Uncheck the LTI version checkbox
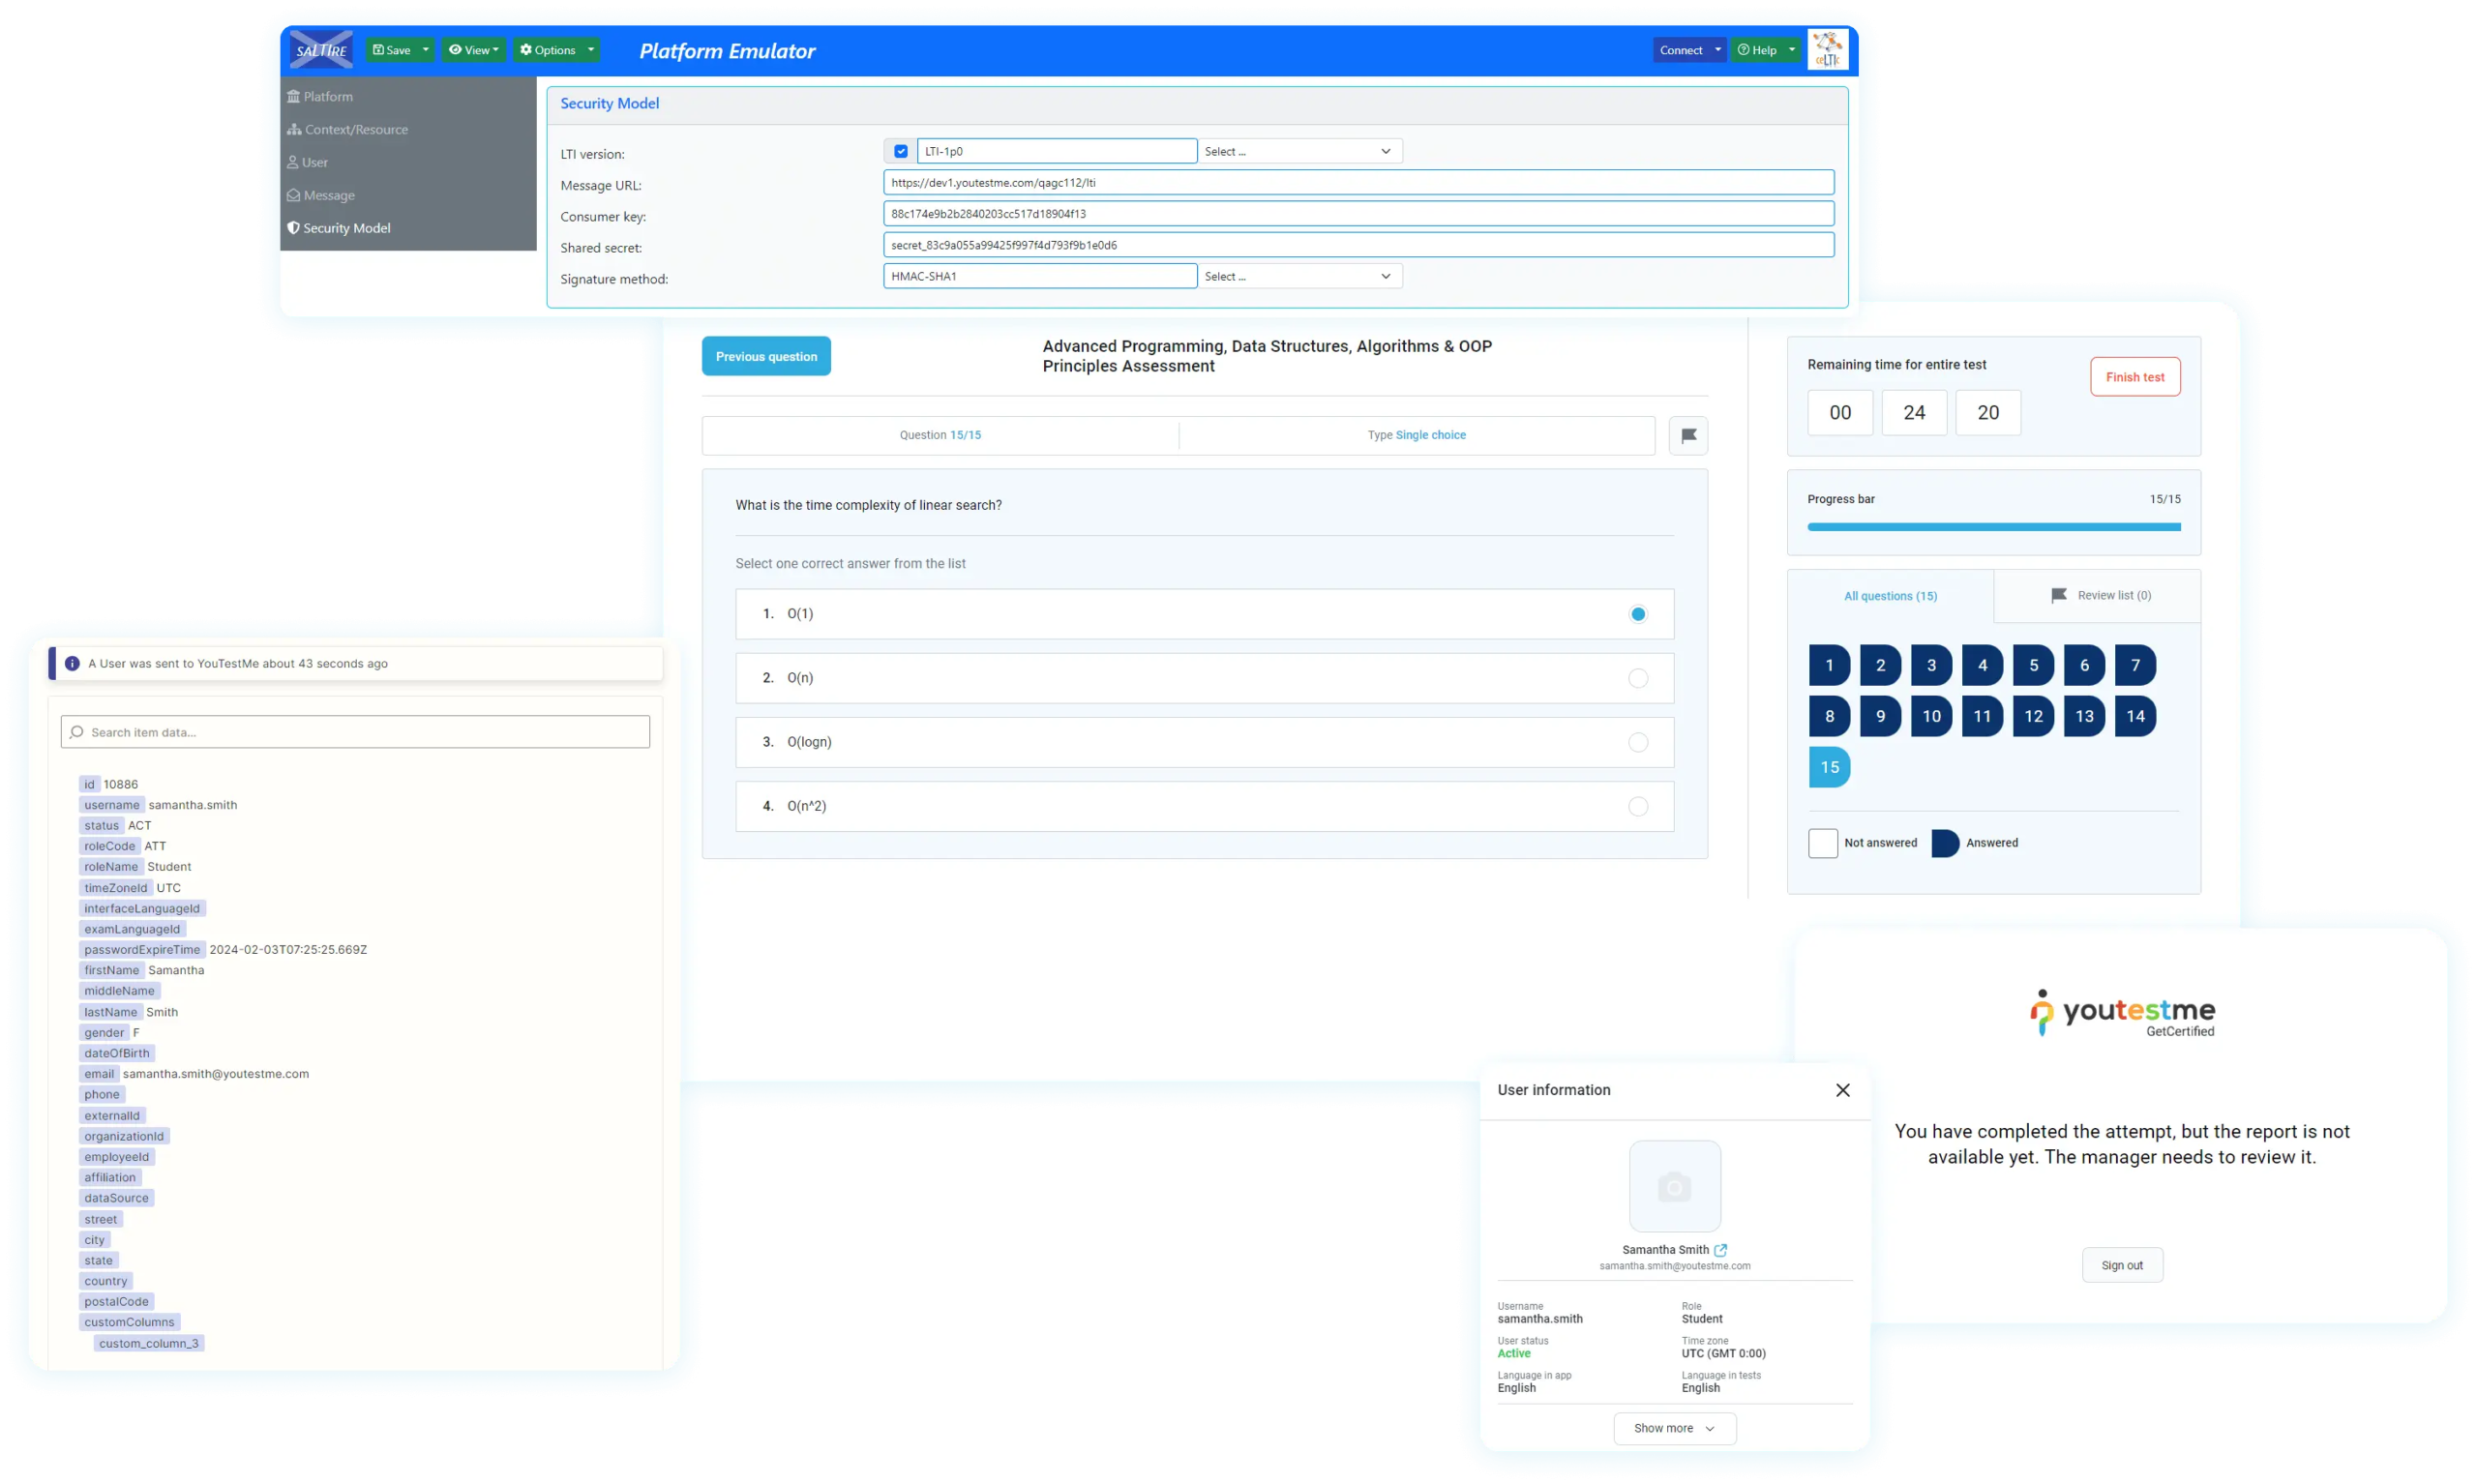The image size is (2477, 1484). click(900, 151)
